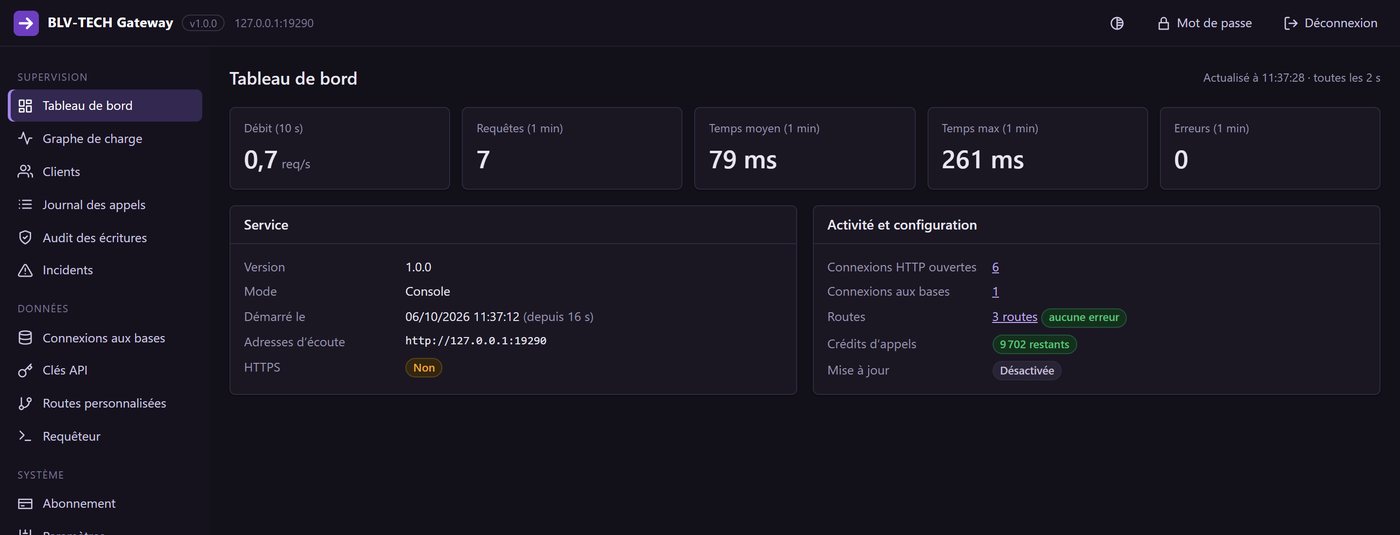This screenshot has width=1400, height=535.
Task: Go to the Abonnement section
Action: [105, 503]
